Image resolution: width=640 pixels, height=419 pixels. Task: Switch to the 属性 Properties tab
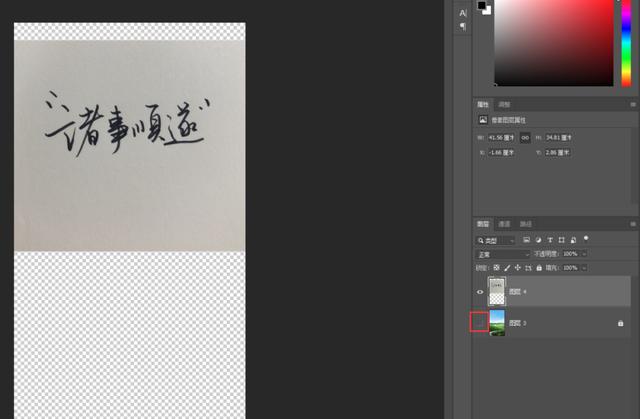[x=483, y=105]
